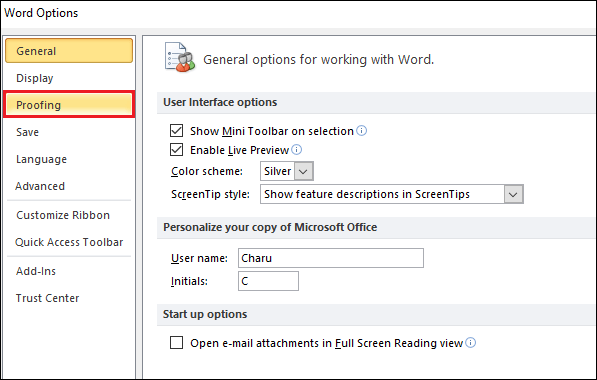Enable Open e-mail attachments in Full Screen Reading
Screen dimensions: 597x380
(176, 343)
